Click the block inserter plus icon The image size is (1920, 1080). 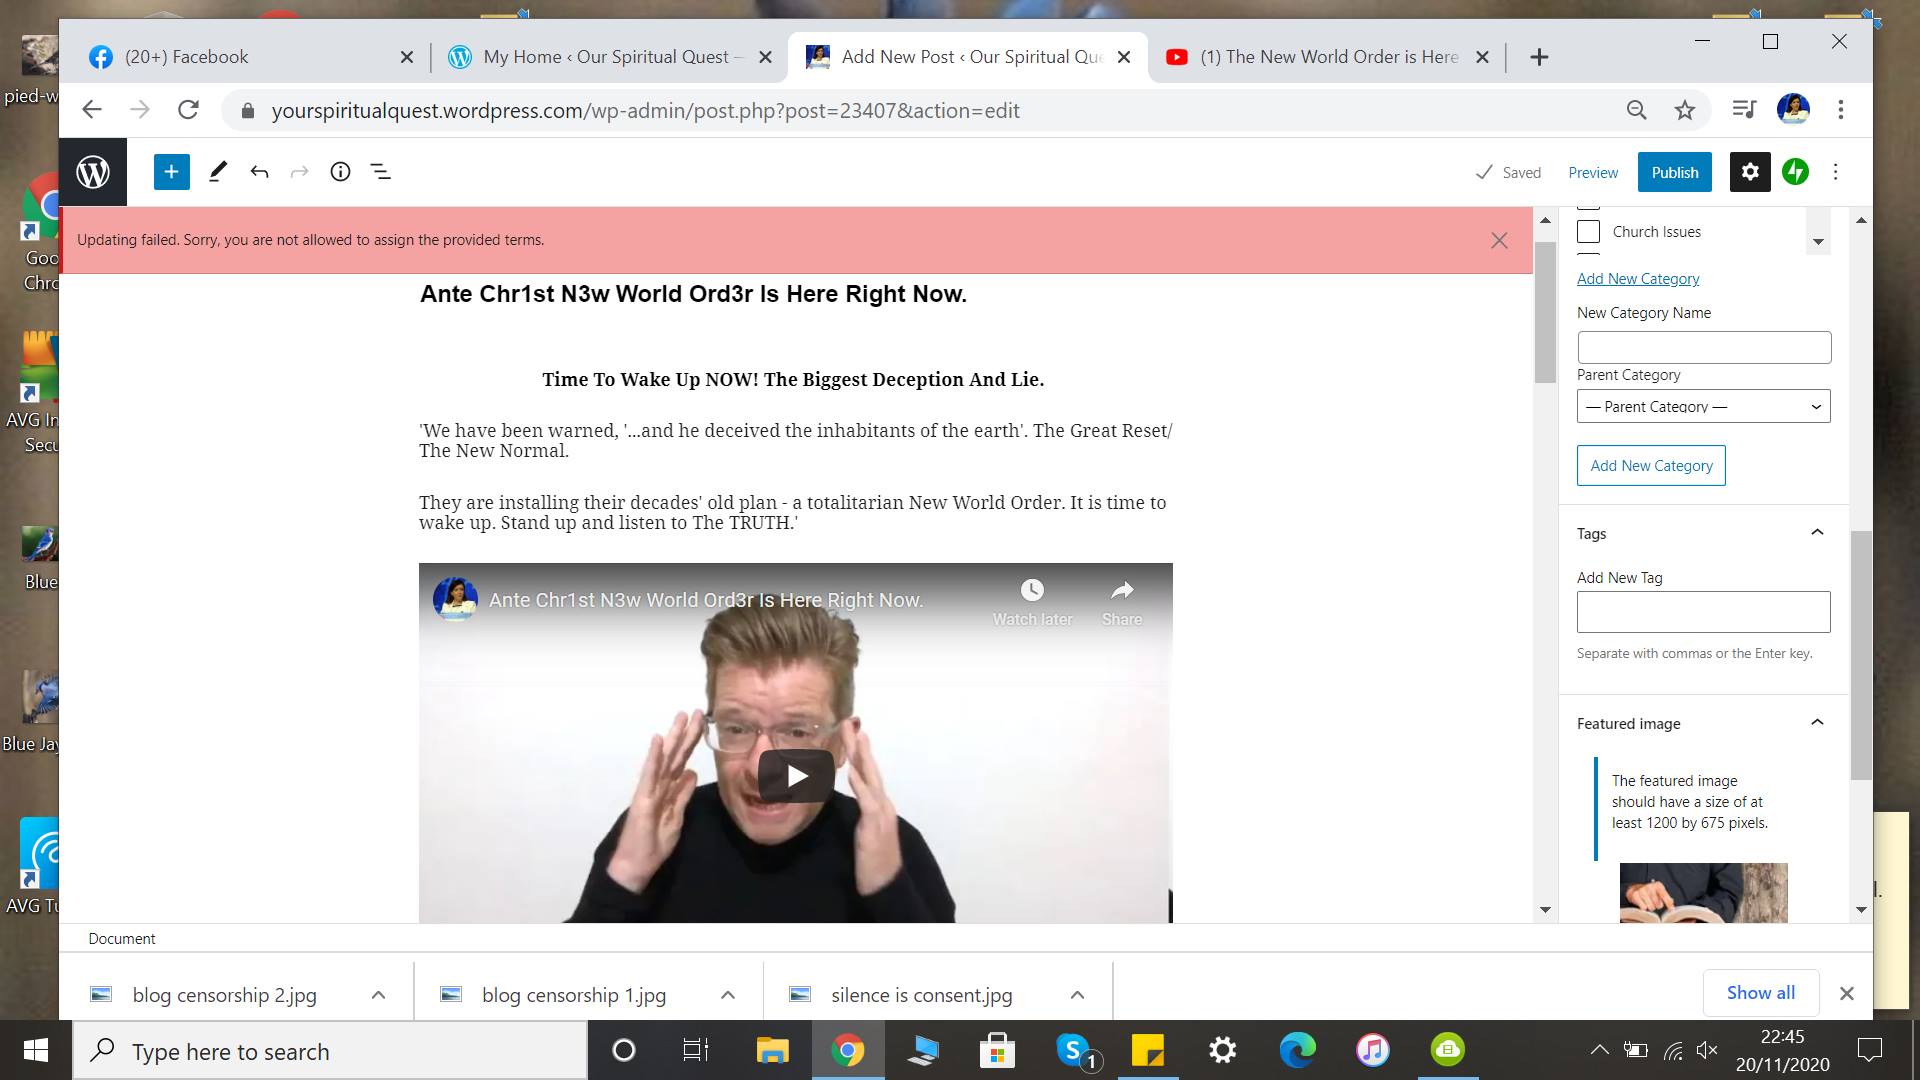(x=171, y=172)
